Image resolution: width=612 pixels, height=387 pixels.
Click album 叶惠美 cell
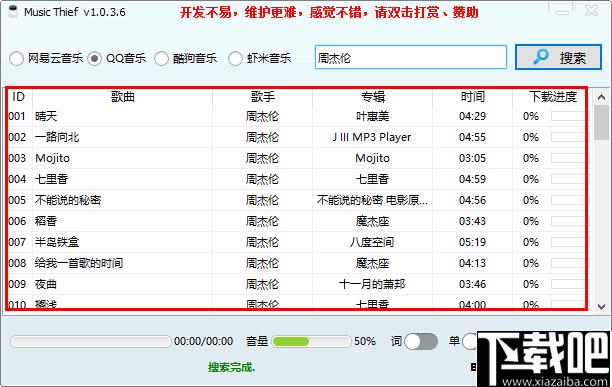pos(372,116)
